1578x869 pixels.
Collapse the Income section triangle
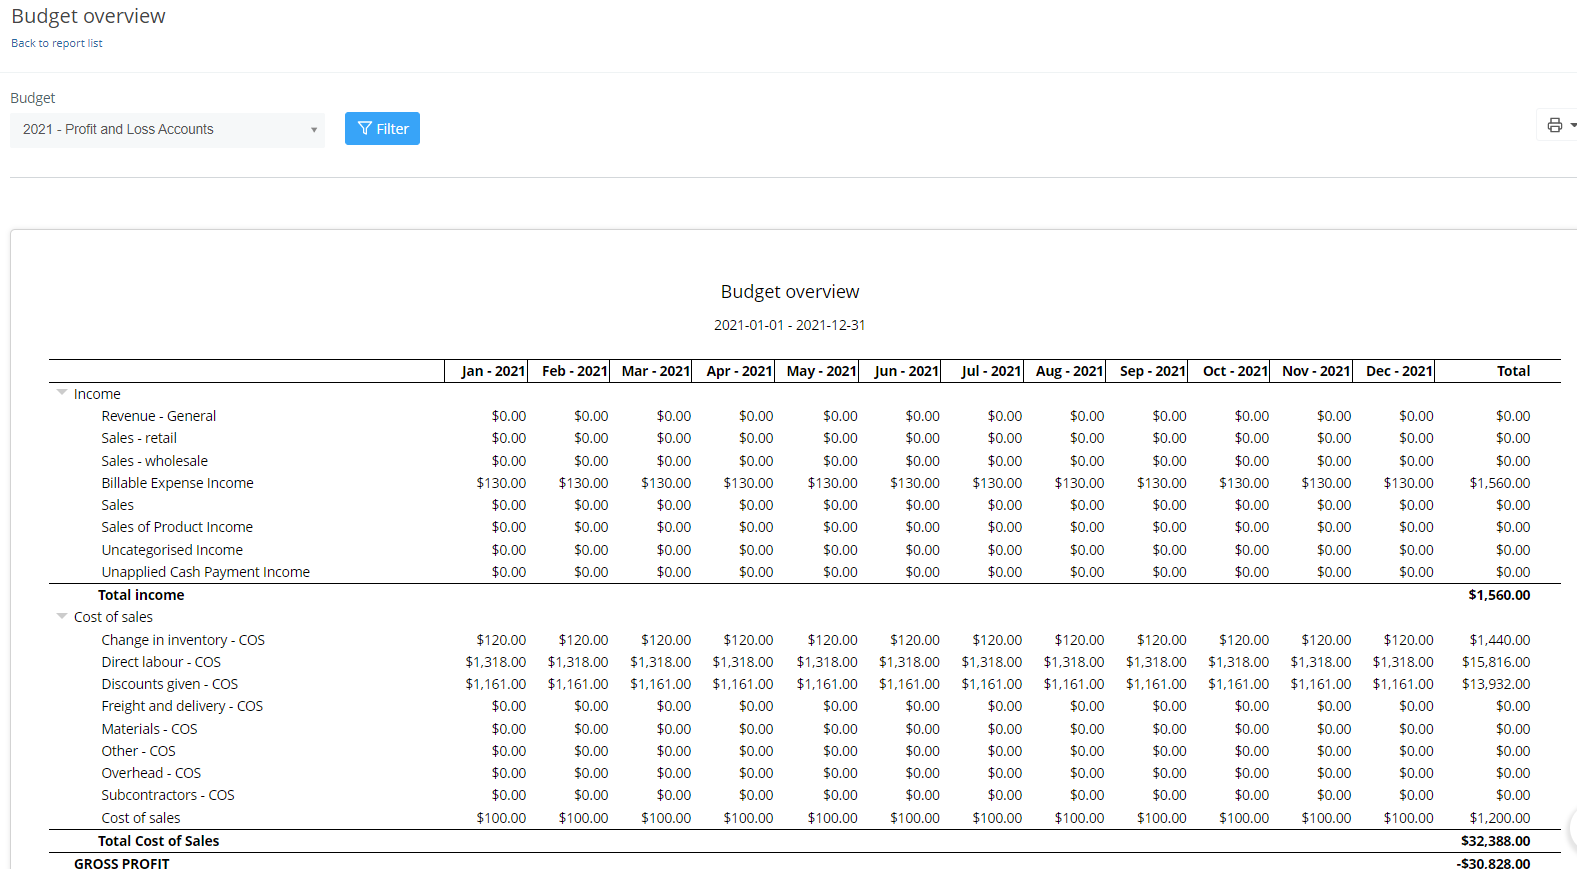coord(62,393)
